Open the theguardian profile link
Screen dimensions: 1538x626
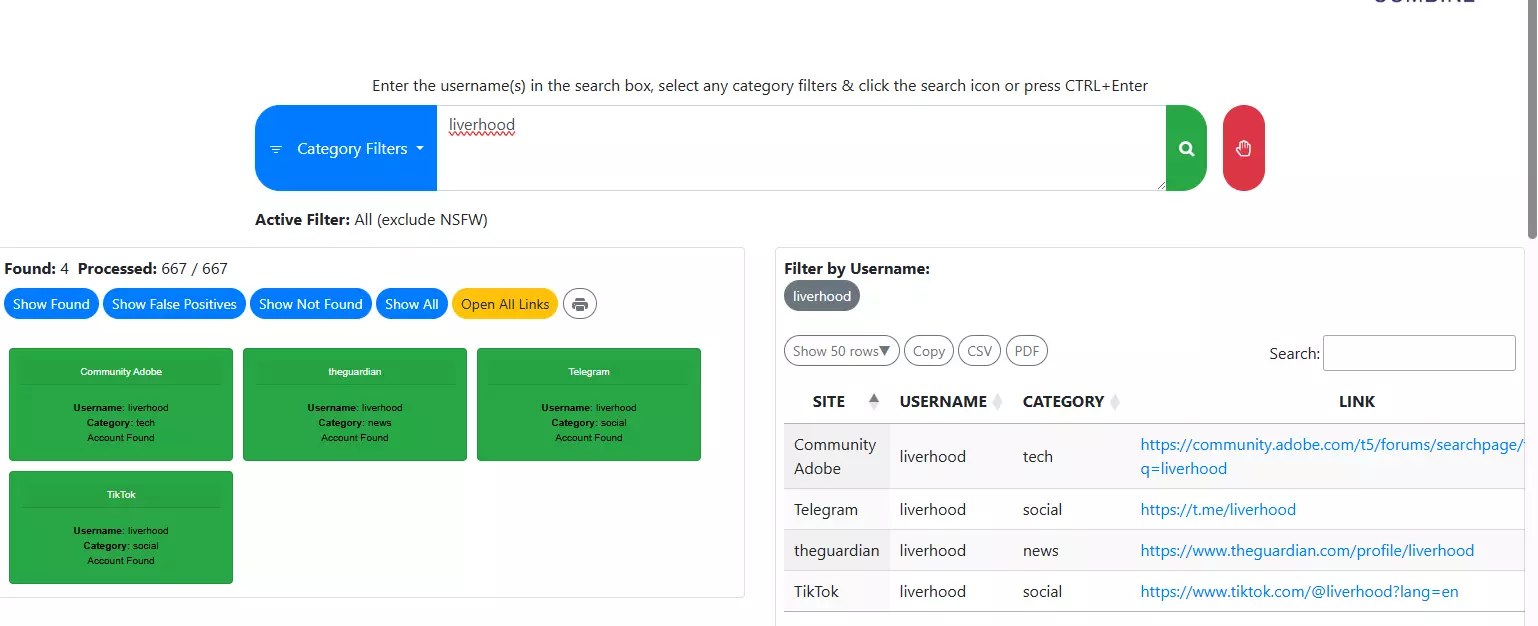tap(1307, 551)
